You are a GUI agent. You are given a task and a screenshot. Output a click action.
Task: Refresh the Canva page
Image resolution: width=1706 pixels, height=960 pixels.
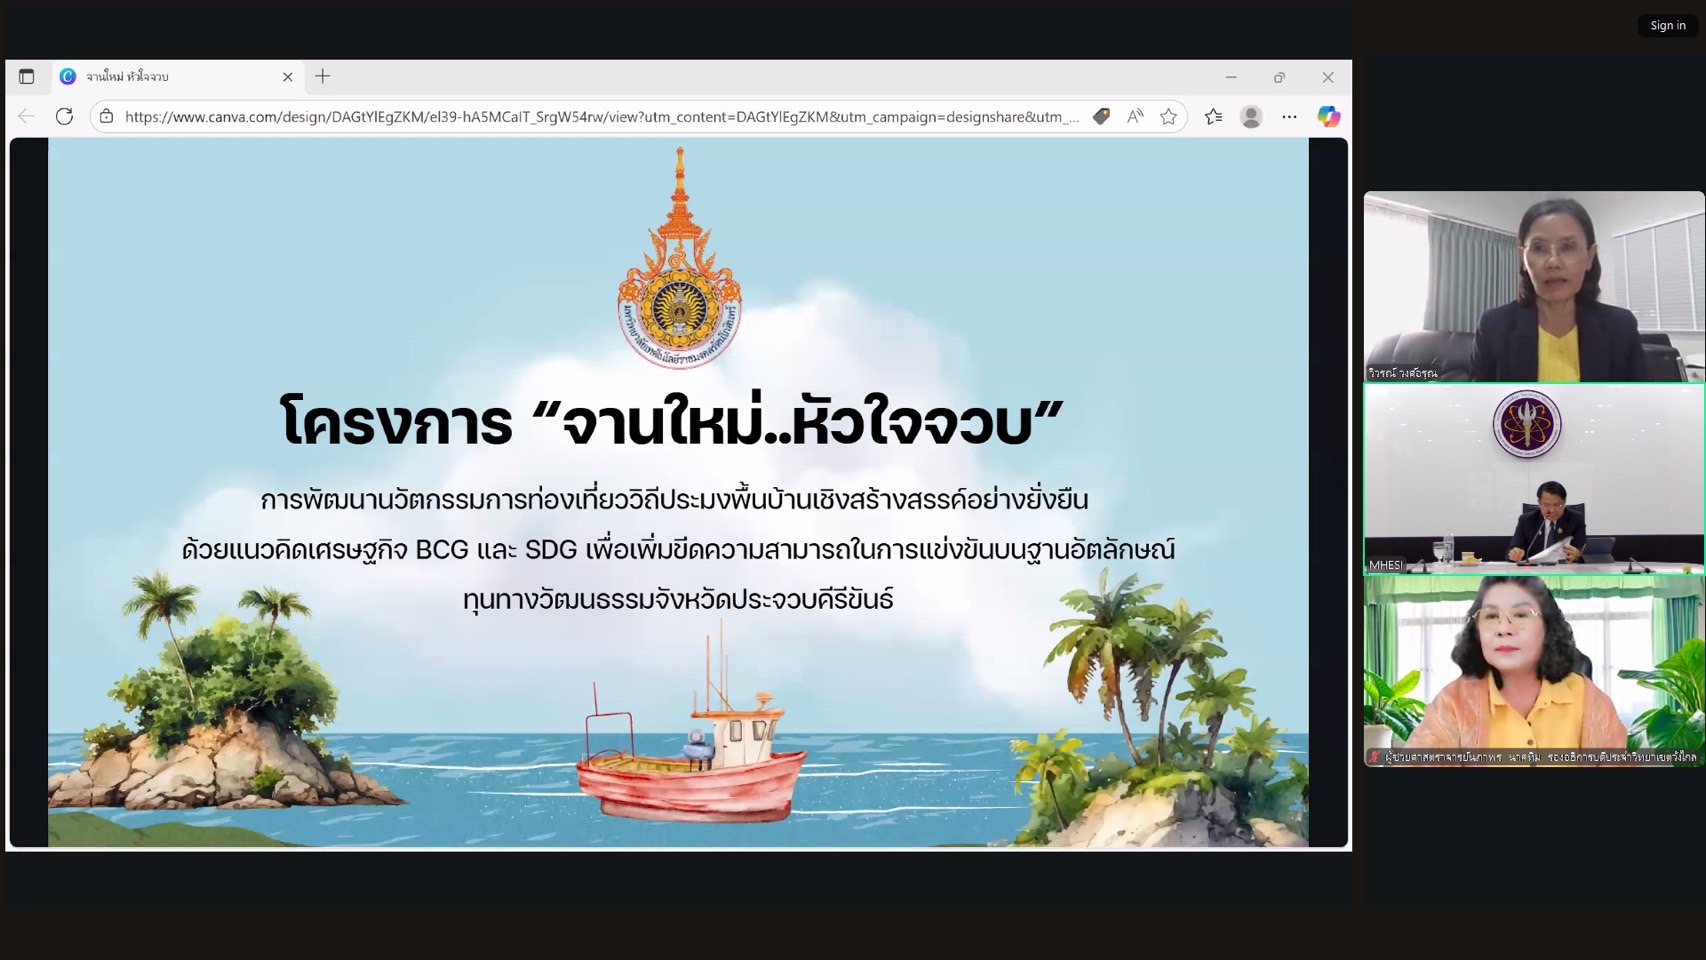coord(64,116)
